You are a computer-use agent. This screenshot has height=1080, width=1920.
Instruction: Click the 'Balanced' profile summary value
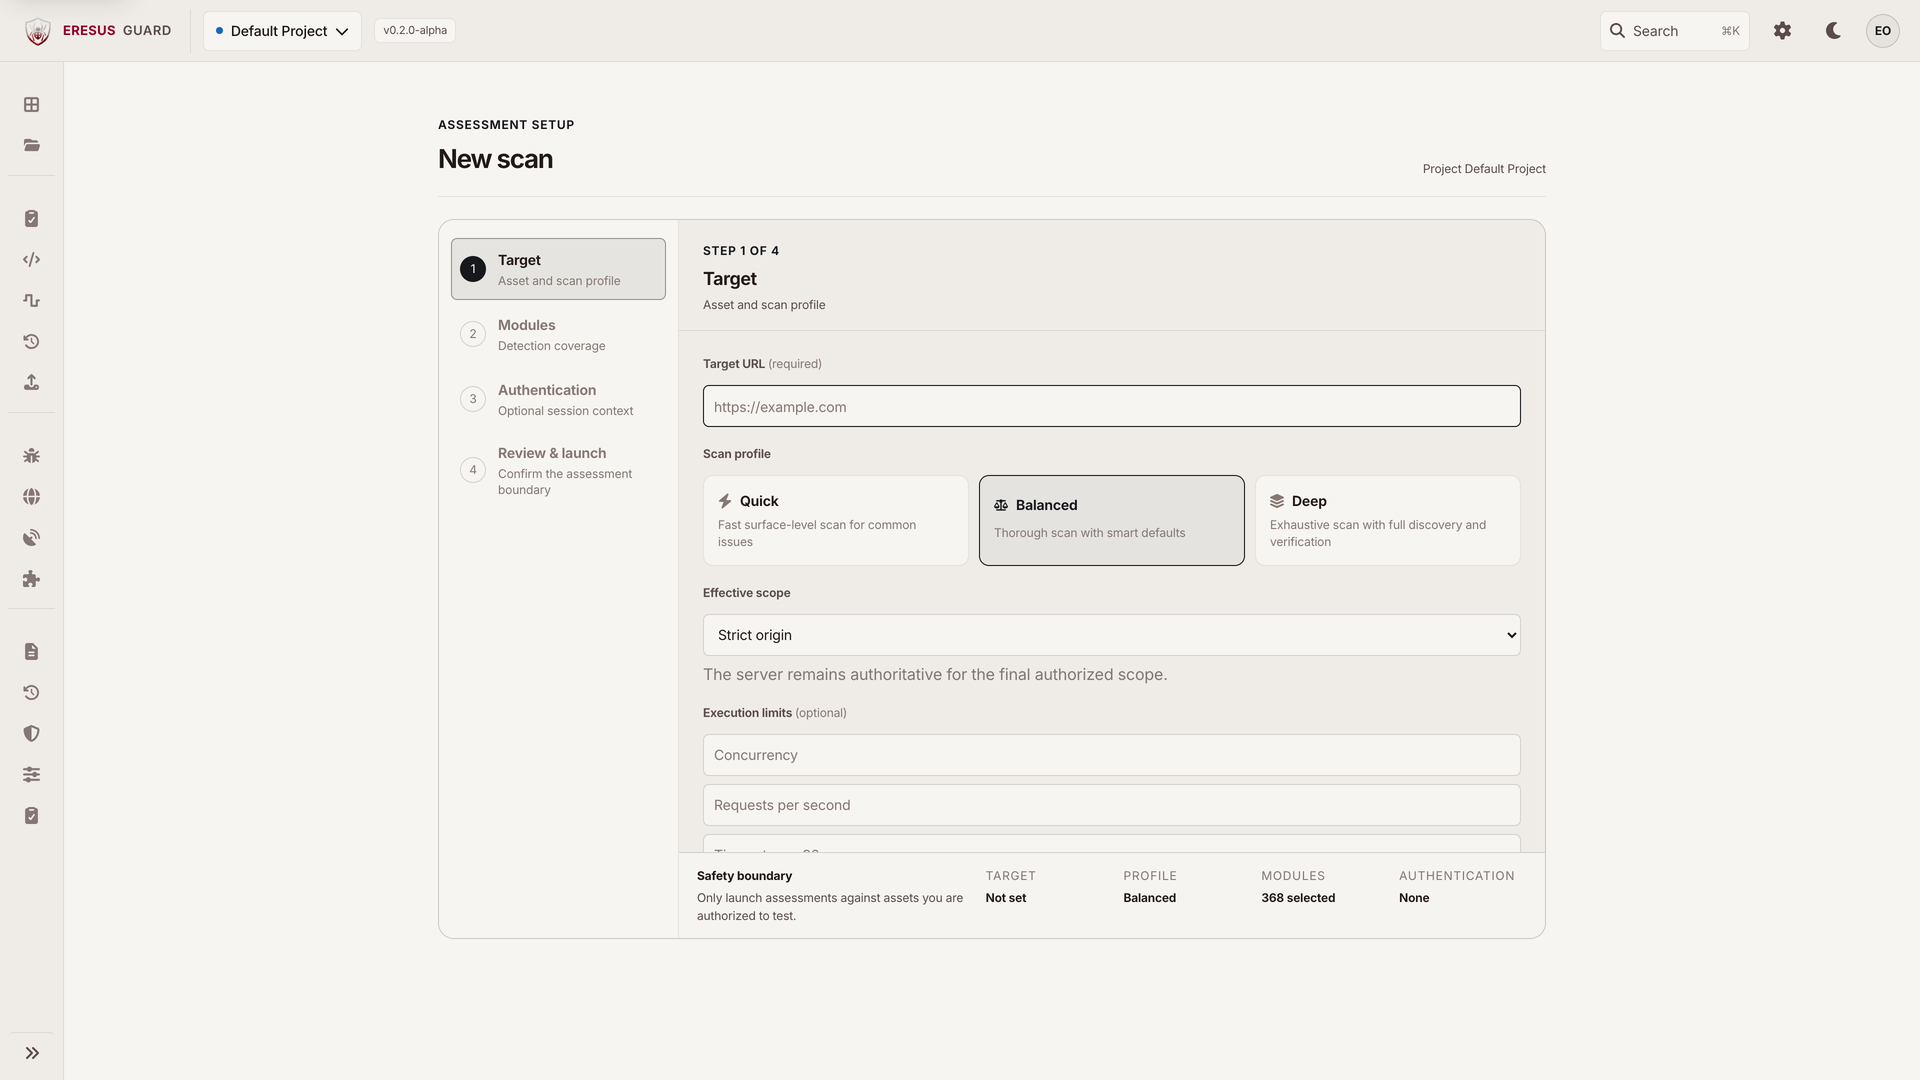click(x=1149, y=898)
